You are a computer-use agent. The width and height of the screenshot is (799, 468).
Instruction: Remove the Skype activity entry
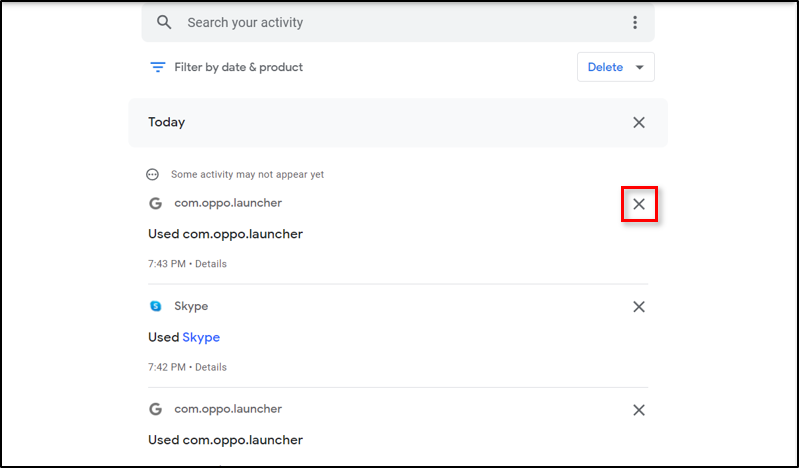click(639, 307)
